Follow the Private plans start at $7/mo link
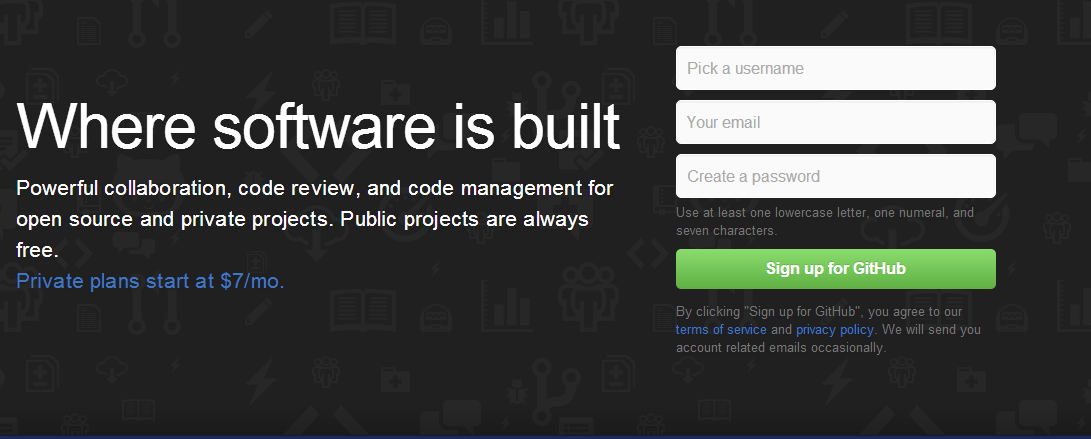Viewport: 1091px width, 439px height. tap(150, 281)
